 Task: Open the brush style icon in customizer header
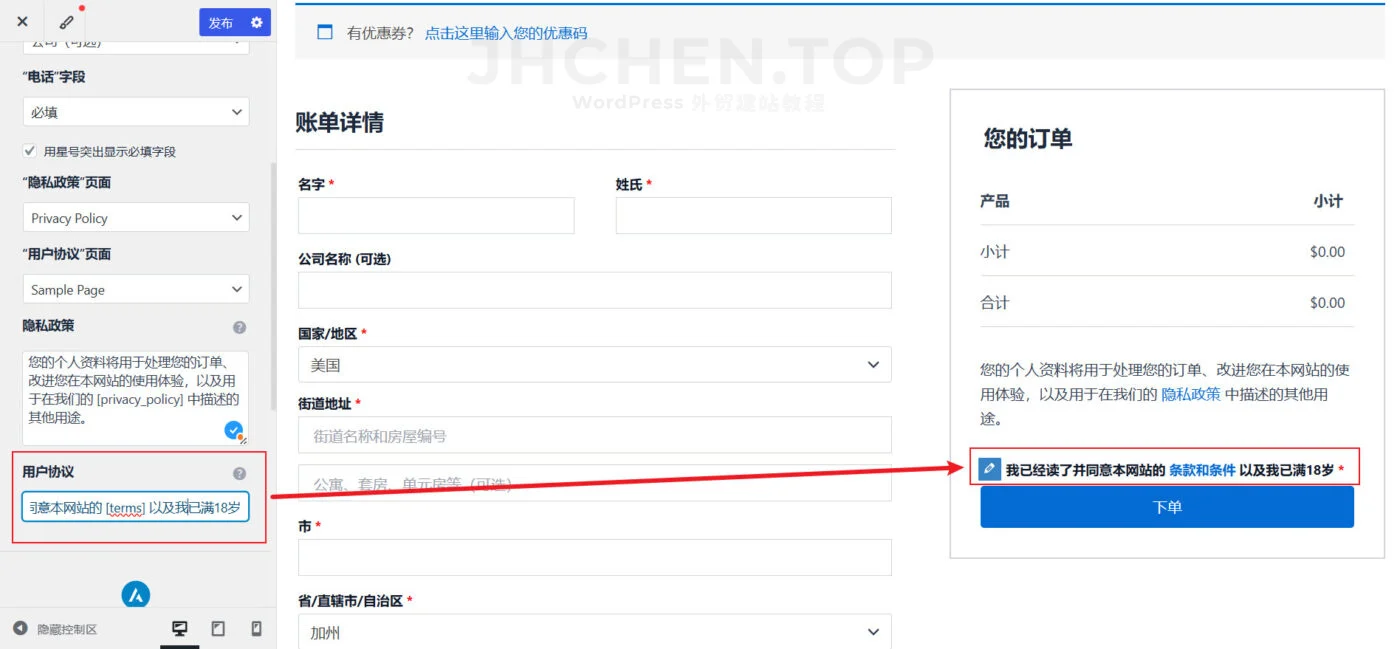[66, 22]
